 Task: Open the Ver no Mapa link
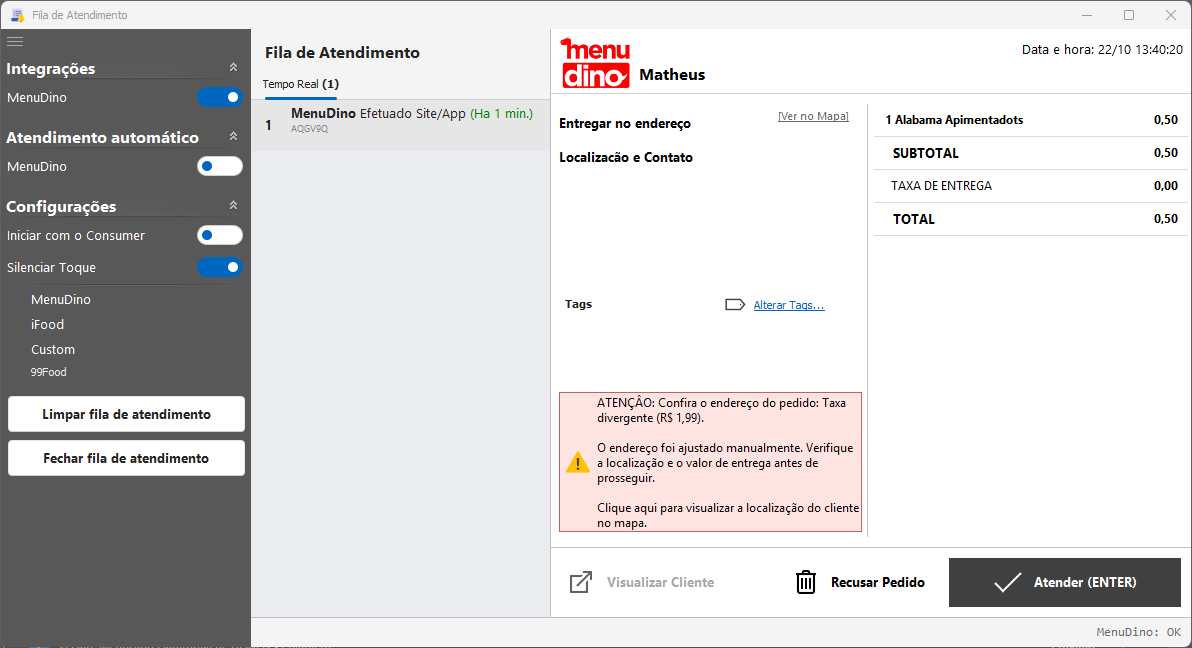[x=812, y=117]
